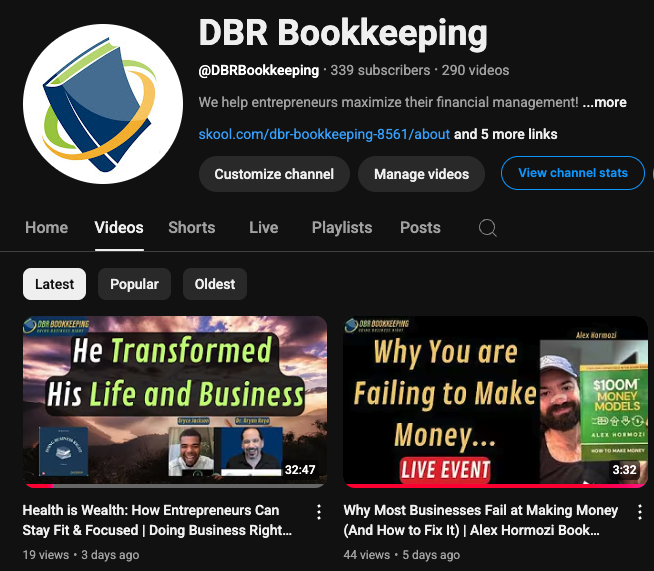Click the 19 views · 3 days ago text
654x571 pixels.
click(x=81, y=555)
